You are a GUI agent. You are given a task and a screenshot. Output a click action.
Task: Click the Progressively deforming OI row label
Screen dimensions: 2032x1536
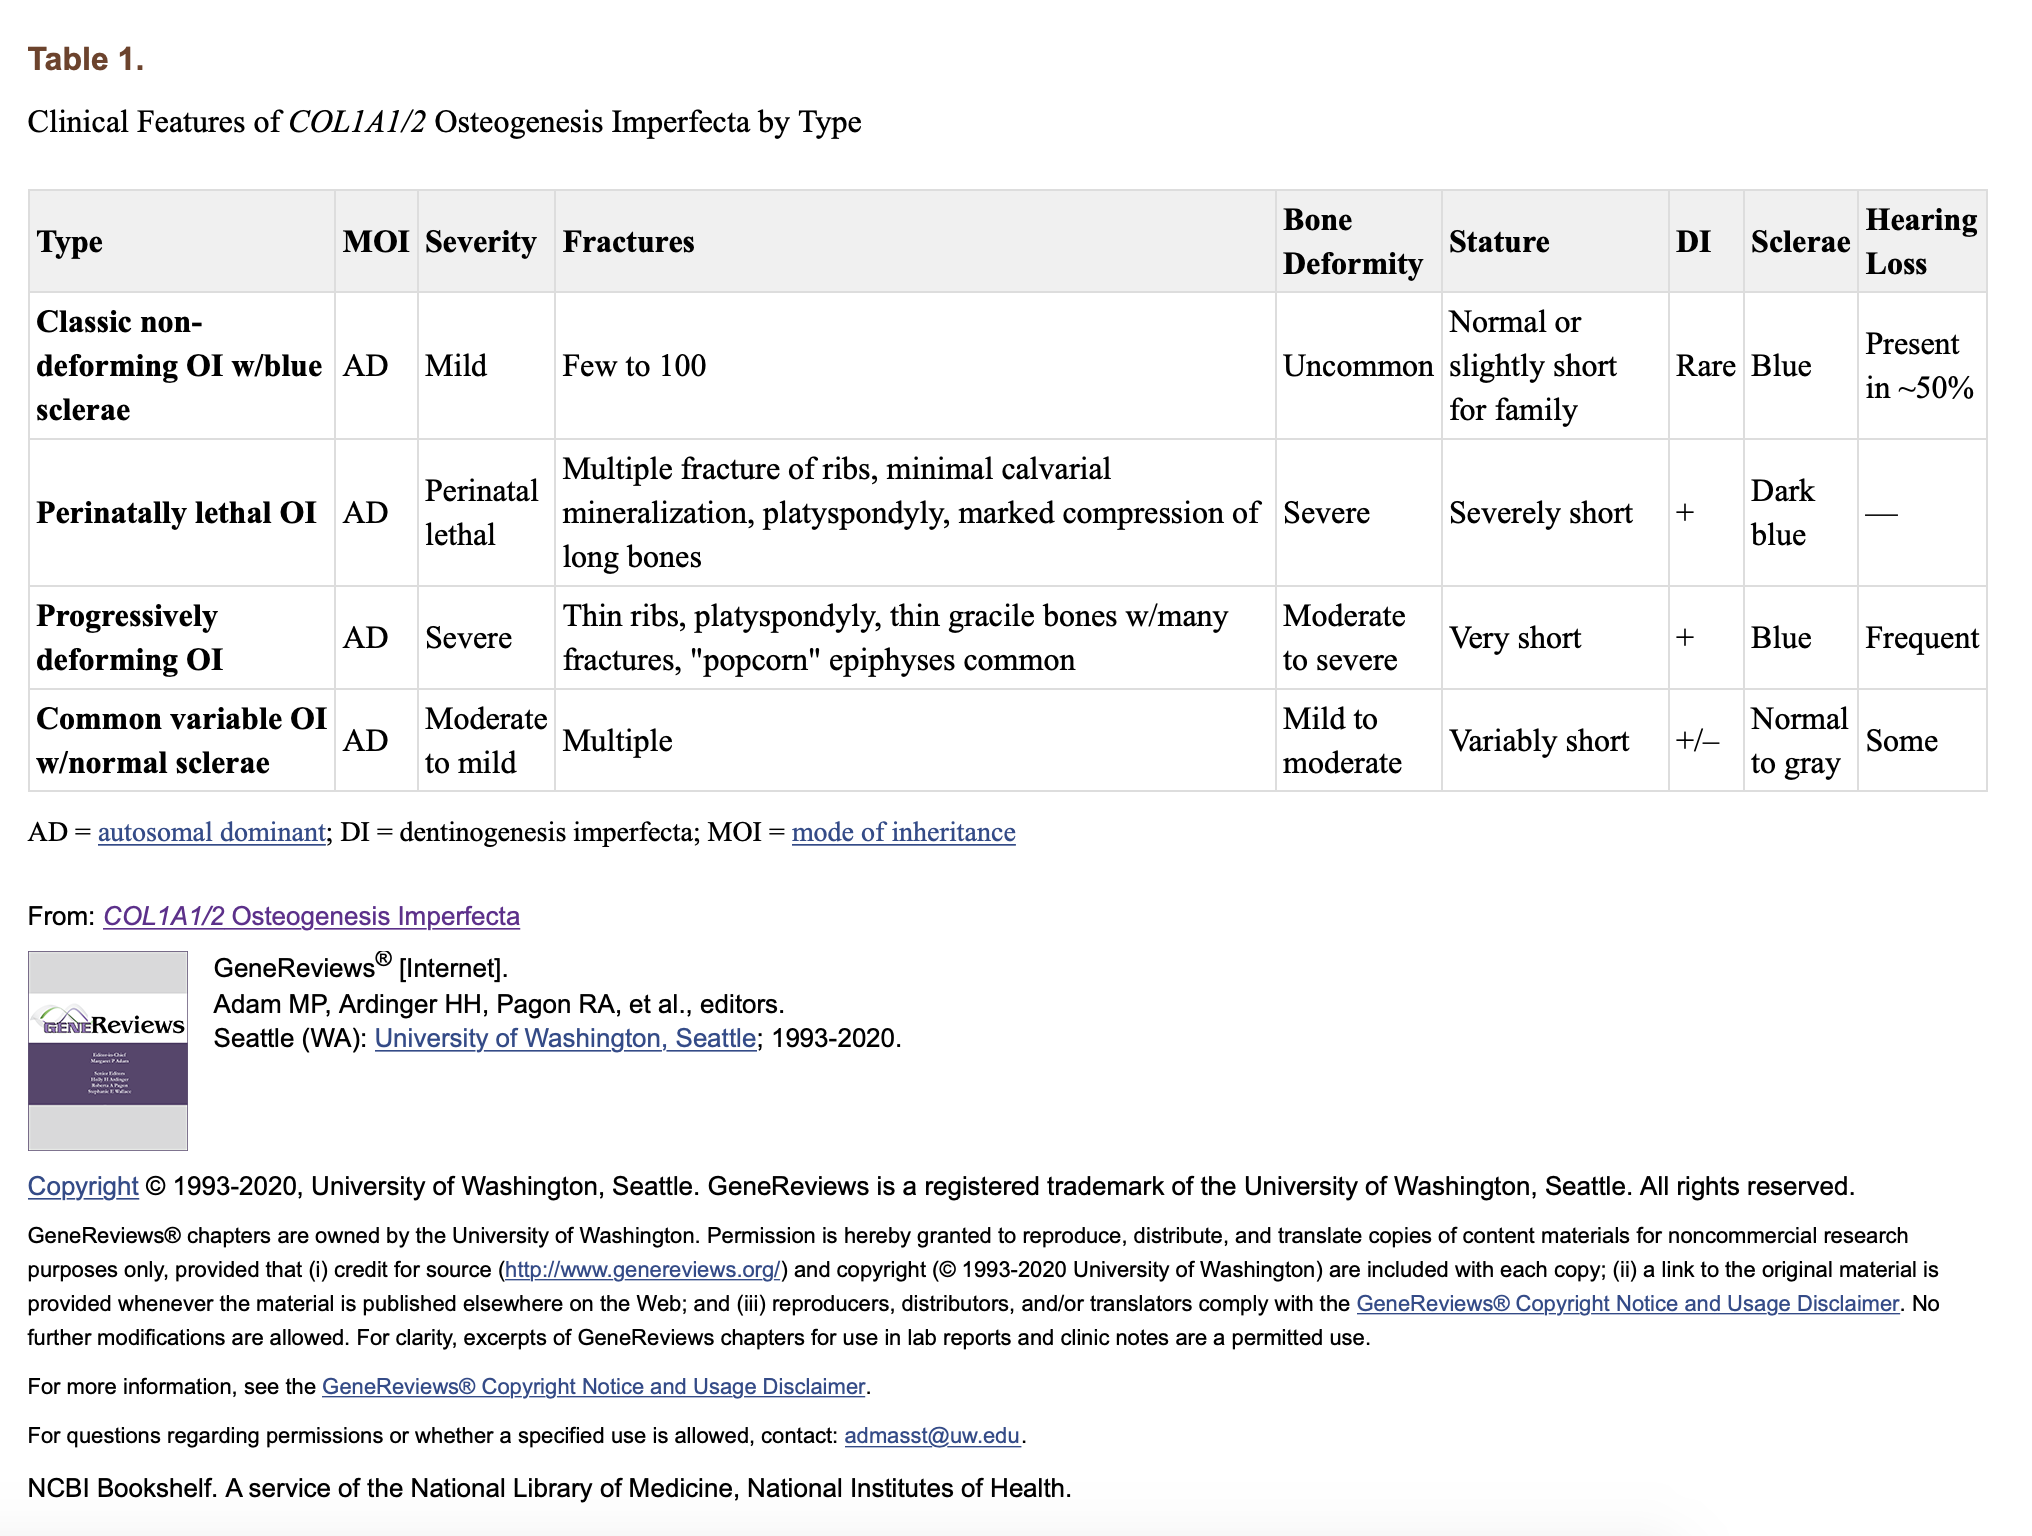(129, 638)
